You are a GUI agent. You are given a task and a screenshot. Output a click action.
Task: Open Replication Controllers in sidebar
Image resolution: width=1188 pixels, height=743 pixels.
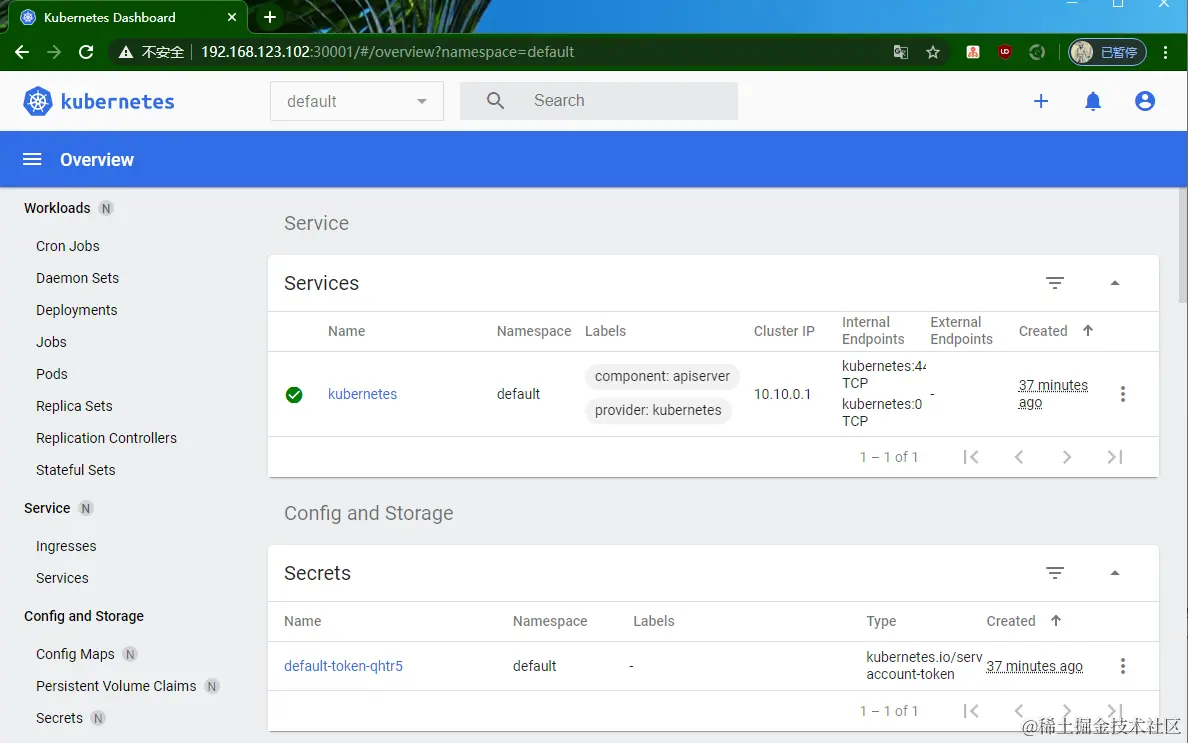pyautogui.click(x=106, y=438)
